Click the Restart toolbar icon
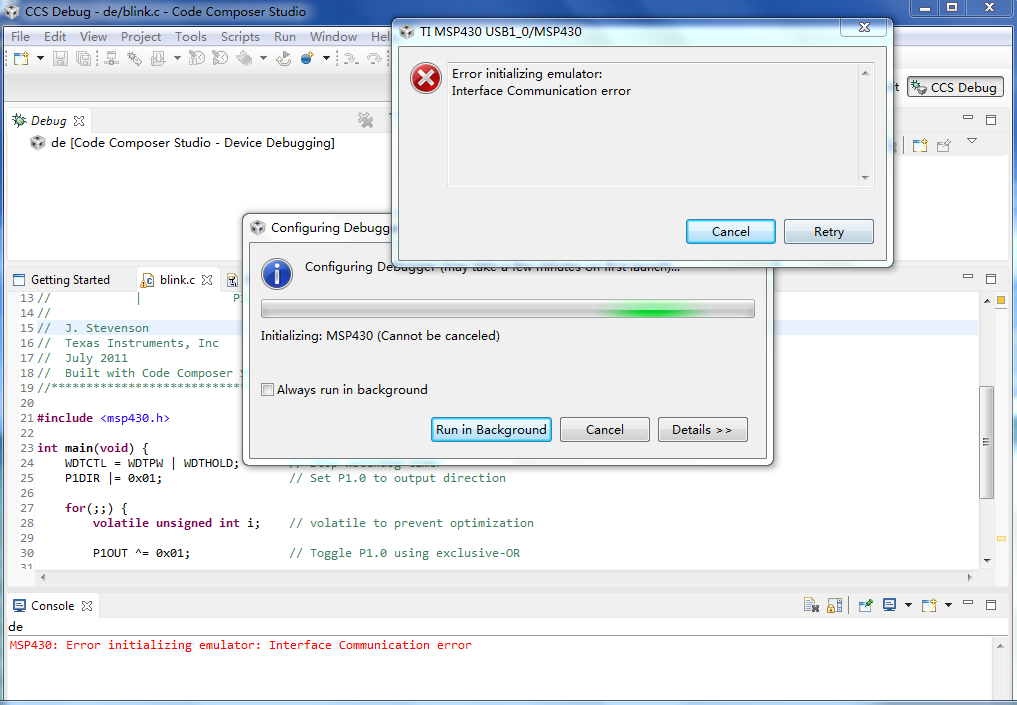 283,58
